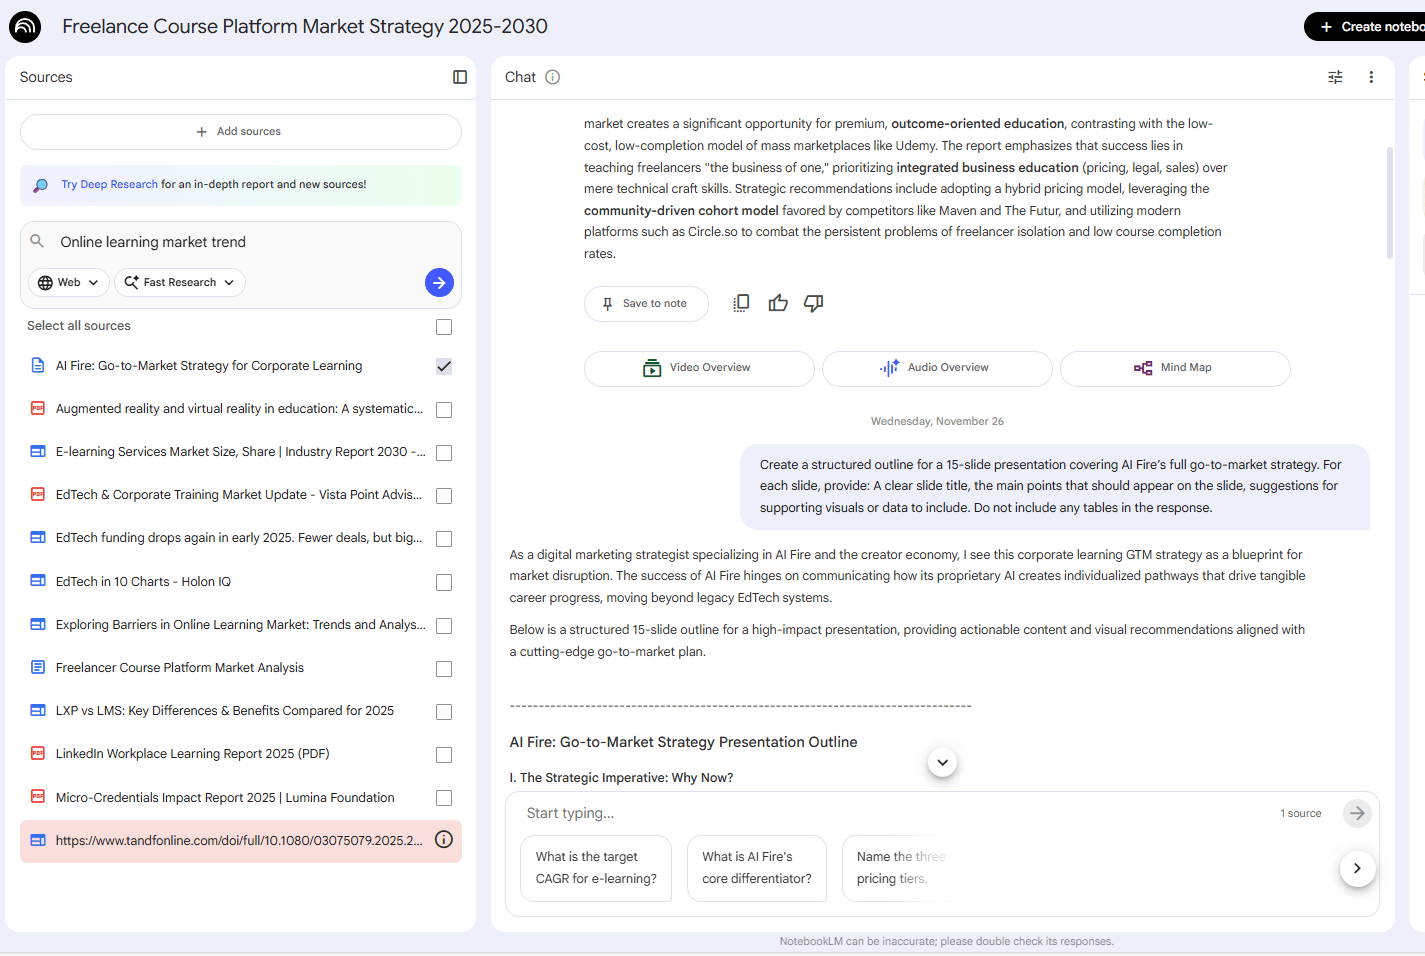Screen dimensions: 1425x956
Task: Click scroll-to-bottom chevron in chat
Action: (x=942, y=762)
